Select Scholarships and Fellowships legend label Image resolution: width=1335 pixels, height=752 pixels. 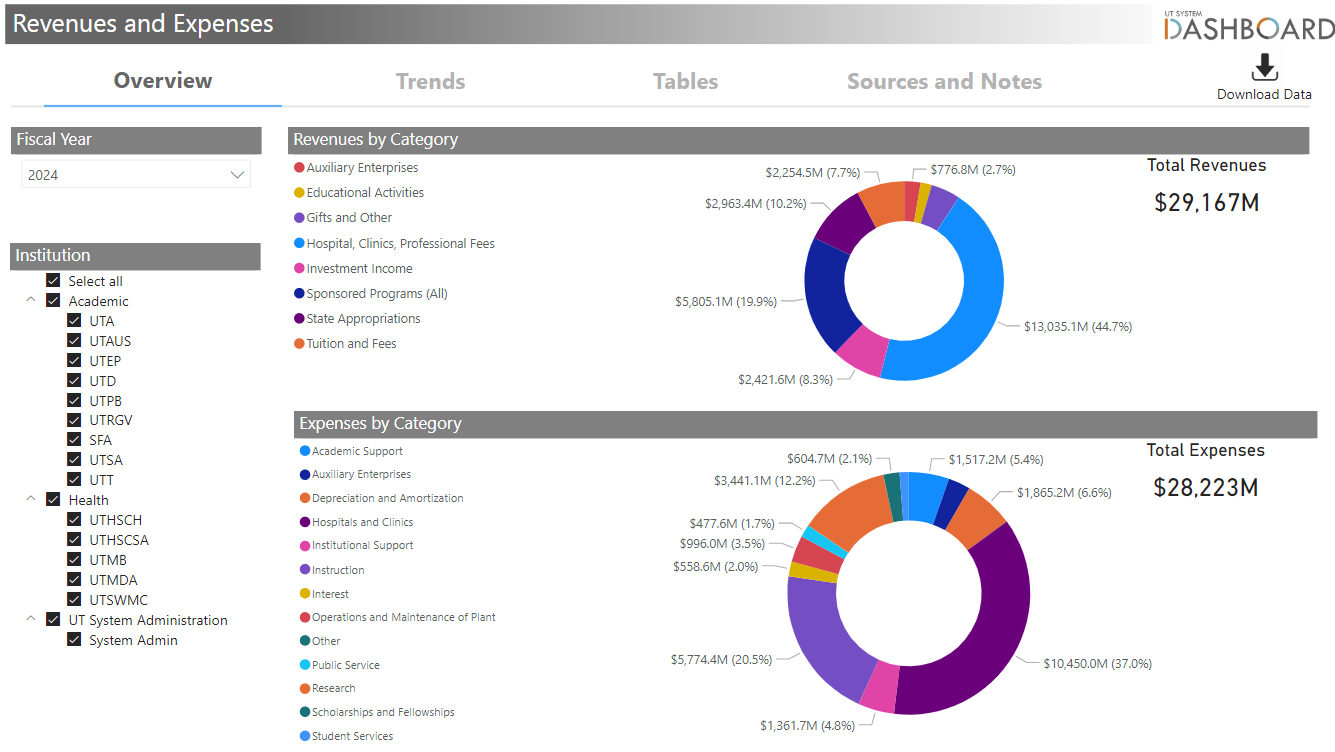(x=383, y=712)
